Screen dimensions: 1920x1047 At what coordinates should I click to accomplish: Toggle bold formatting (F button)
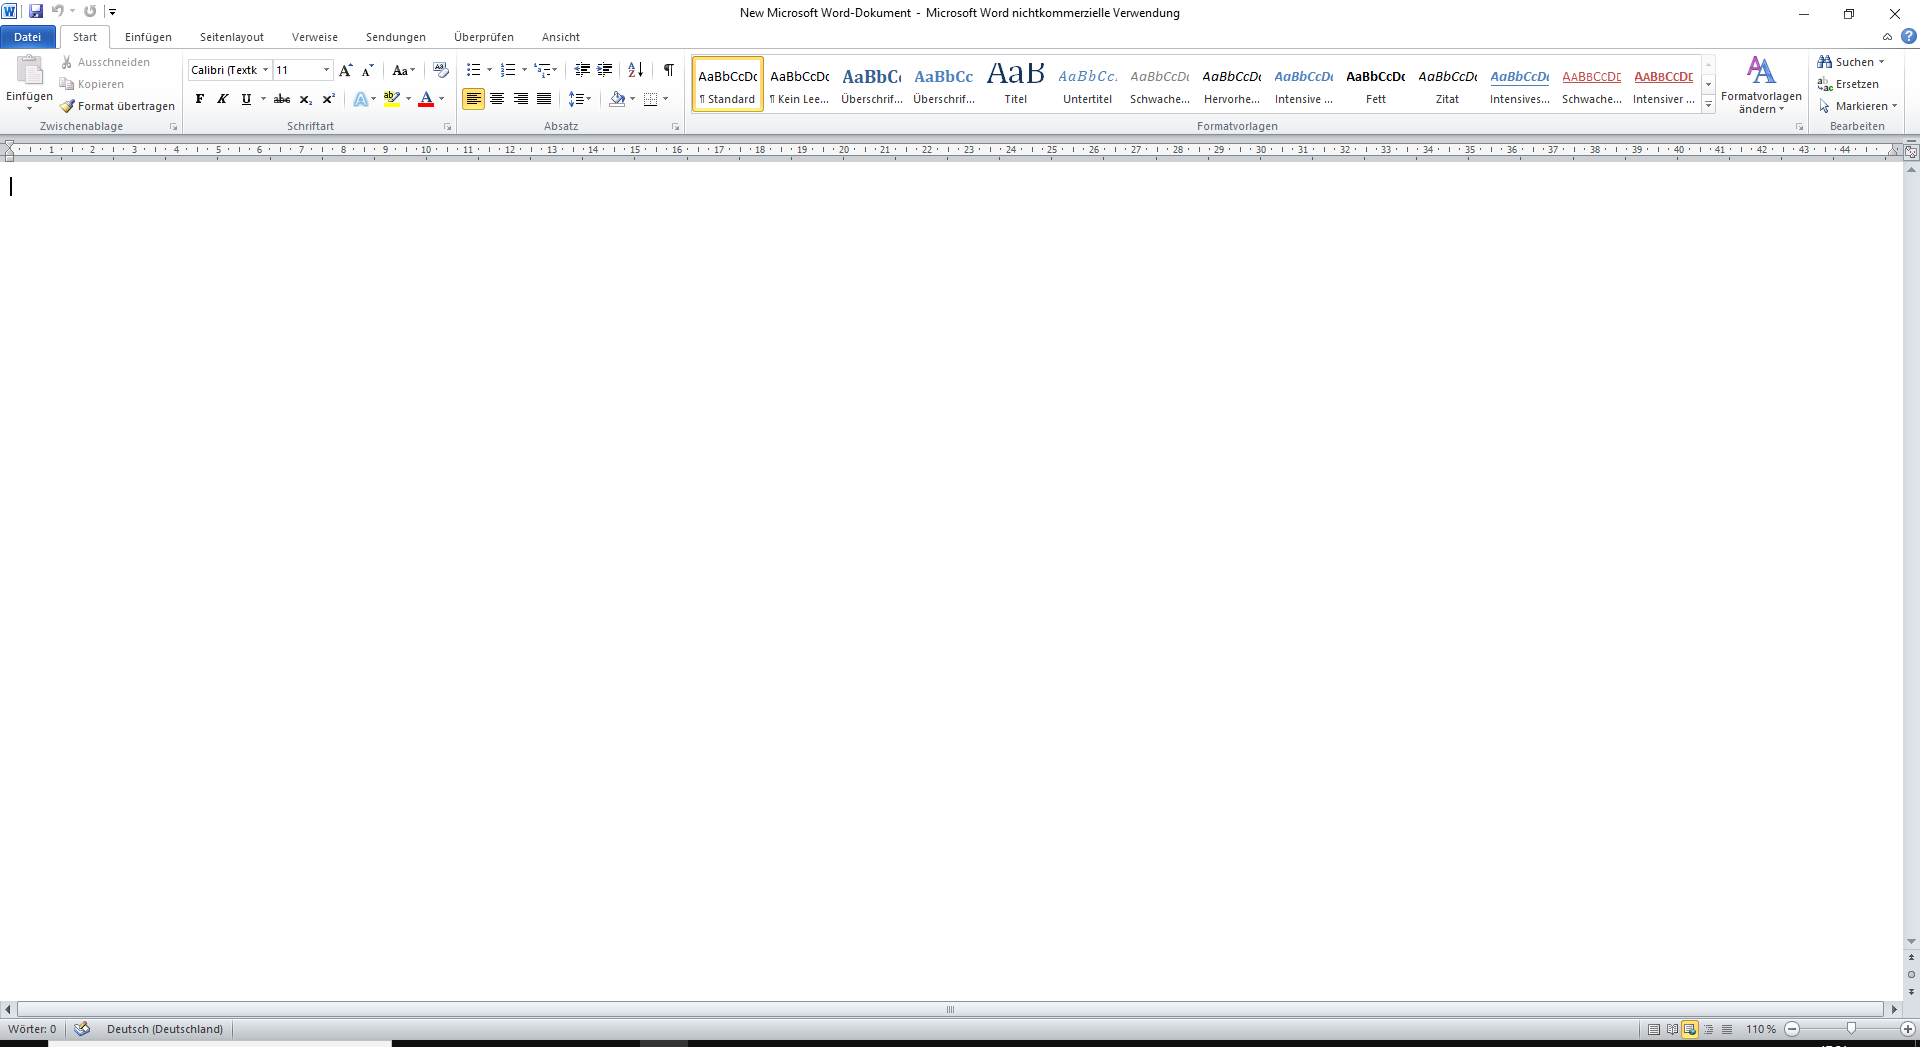point(200,99)
